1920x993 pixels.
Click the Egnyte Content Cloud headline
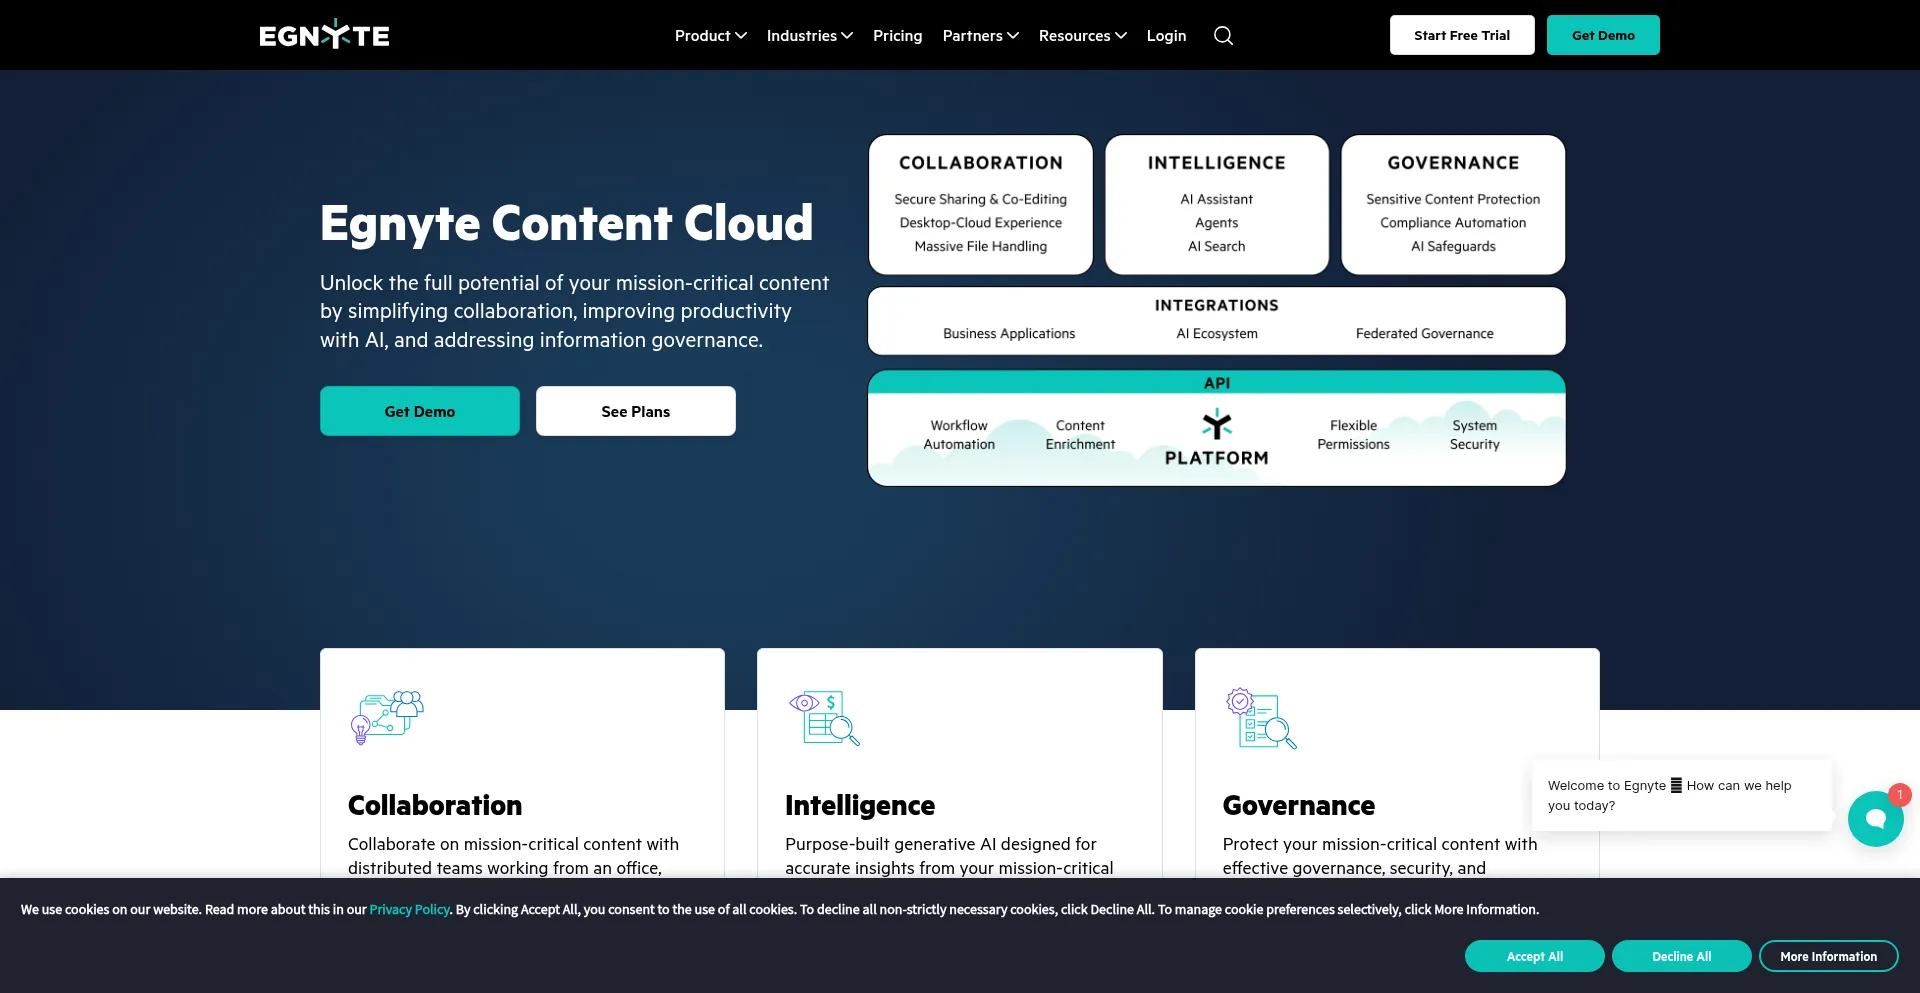(x=567, y=224)
